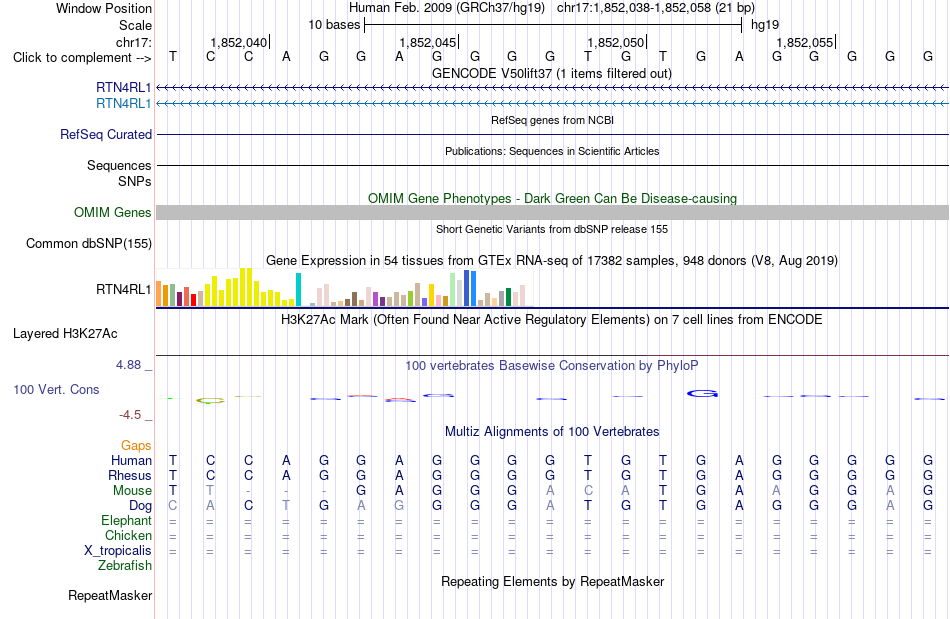Open the OMIM Genes track label
Viewport: 950px width, 619px height.
113,213
